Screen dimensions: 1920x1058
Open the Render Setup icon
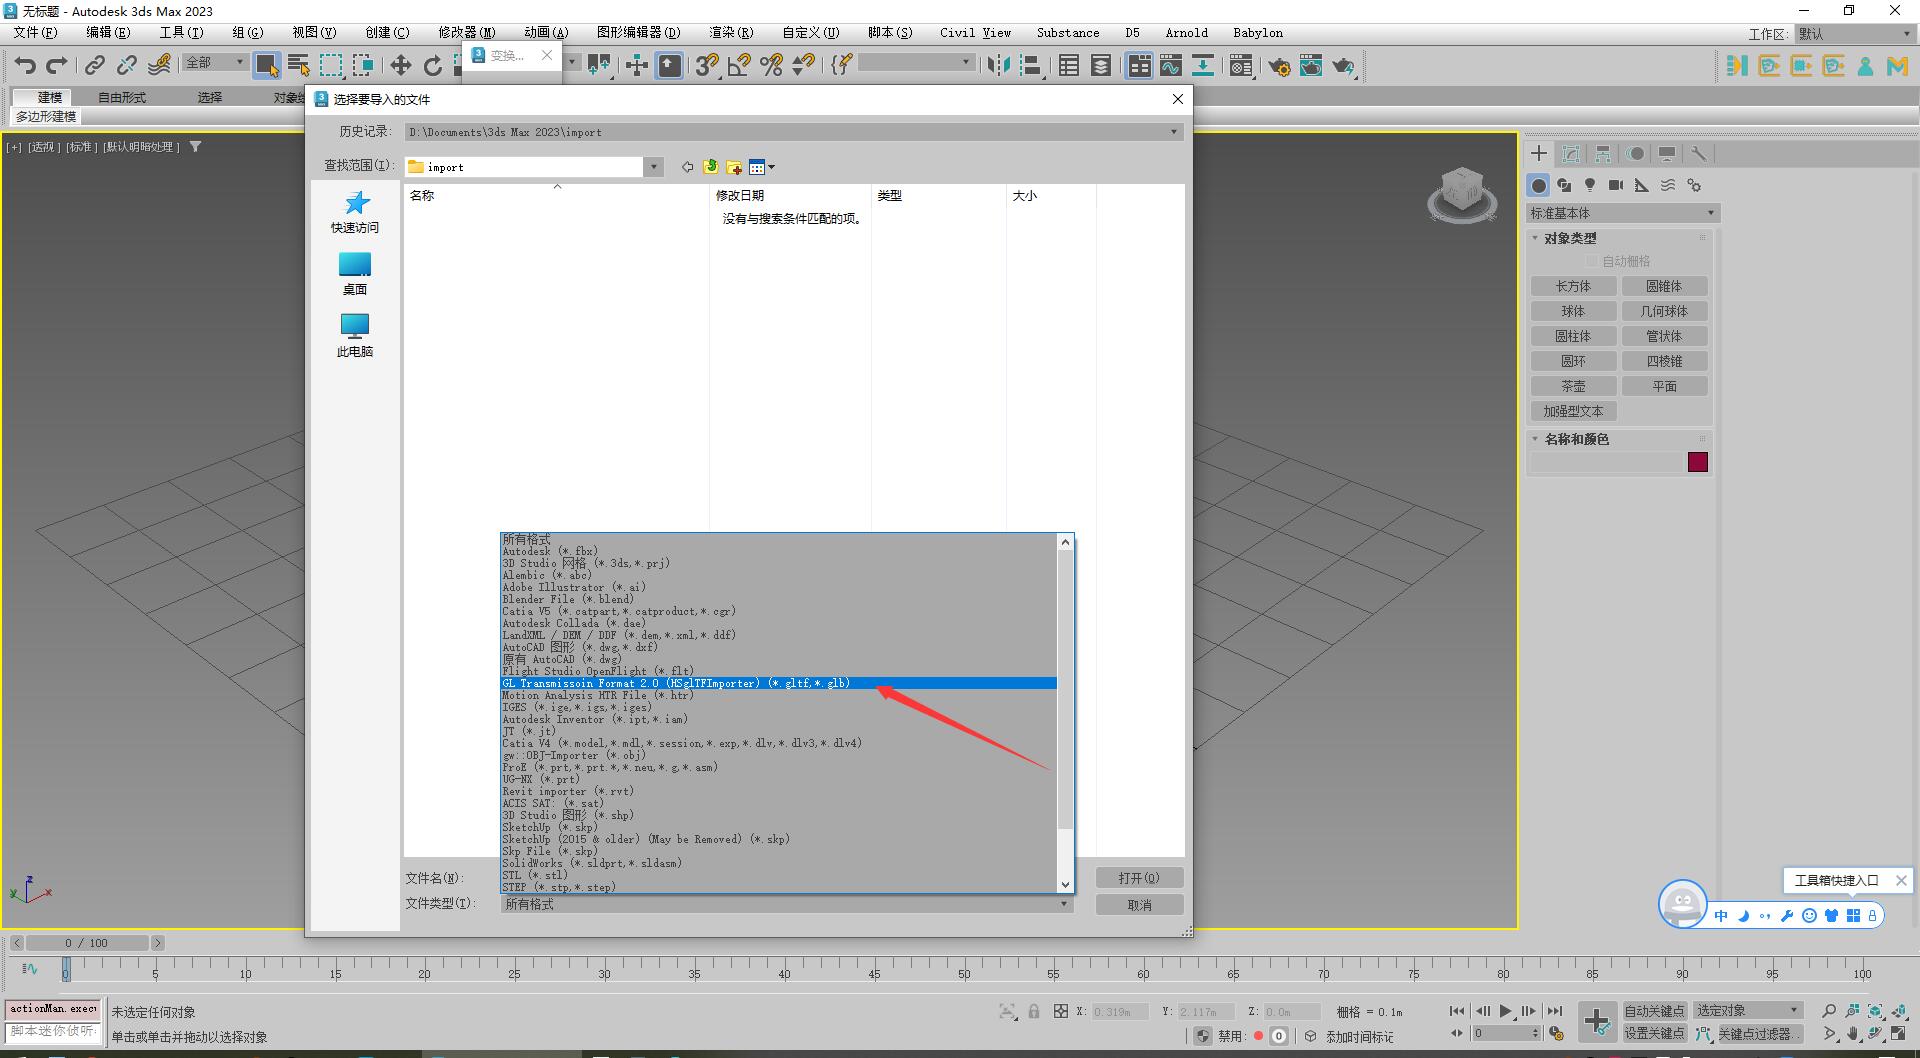pyautogui.click(x=1279, y=66)
